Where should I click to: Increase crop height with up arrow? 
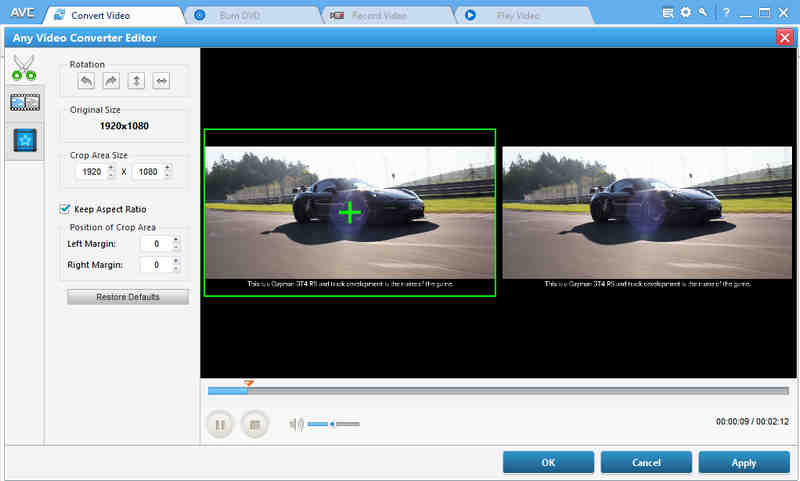tap(167, 167)
